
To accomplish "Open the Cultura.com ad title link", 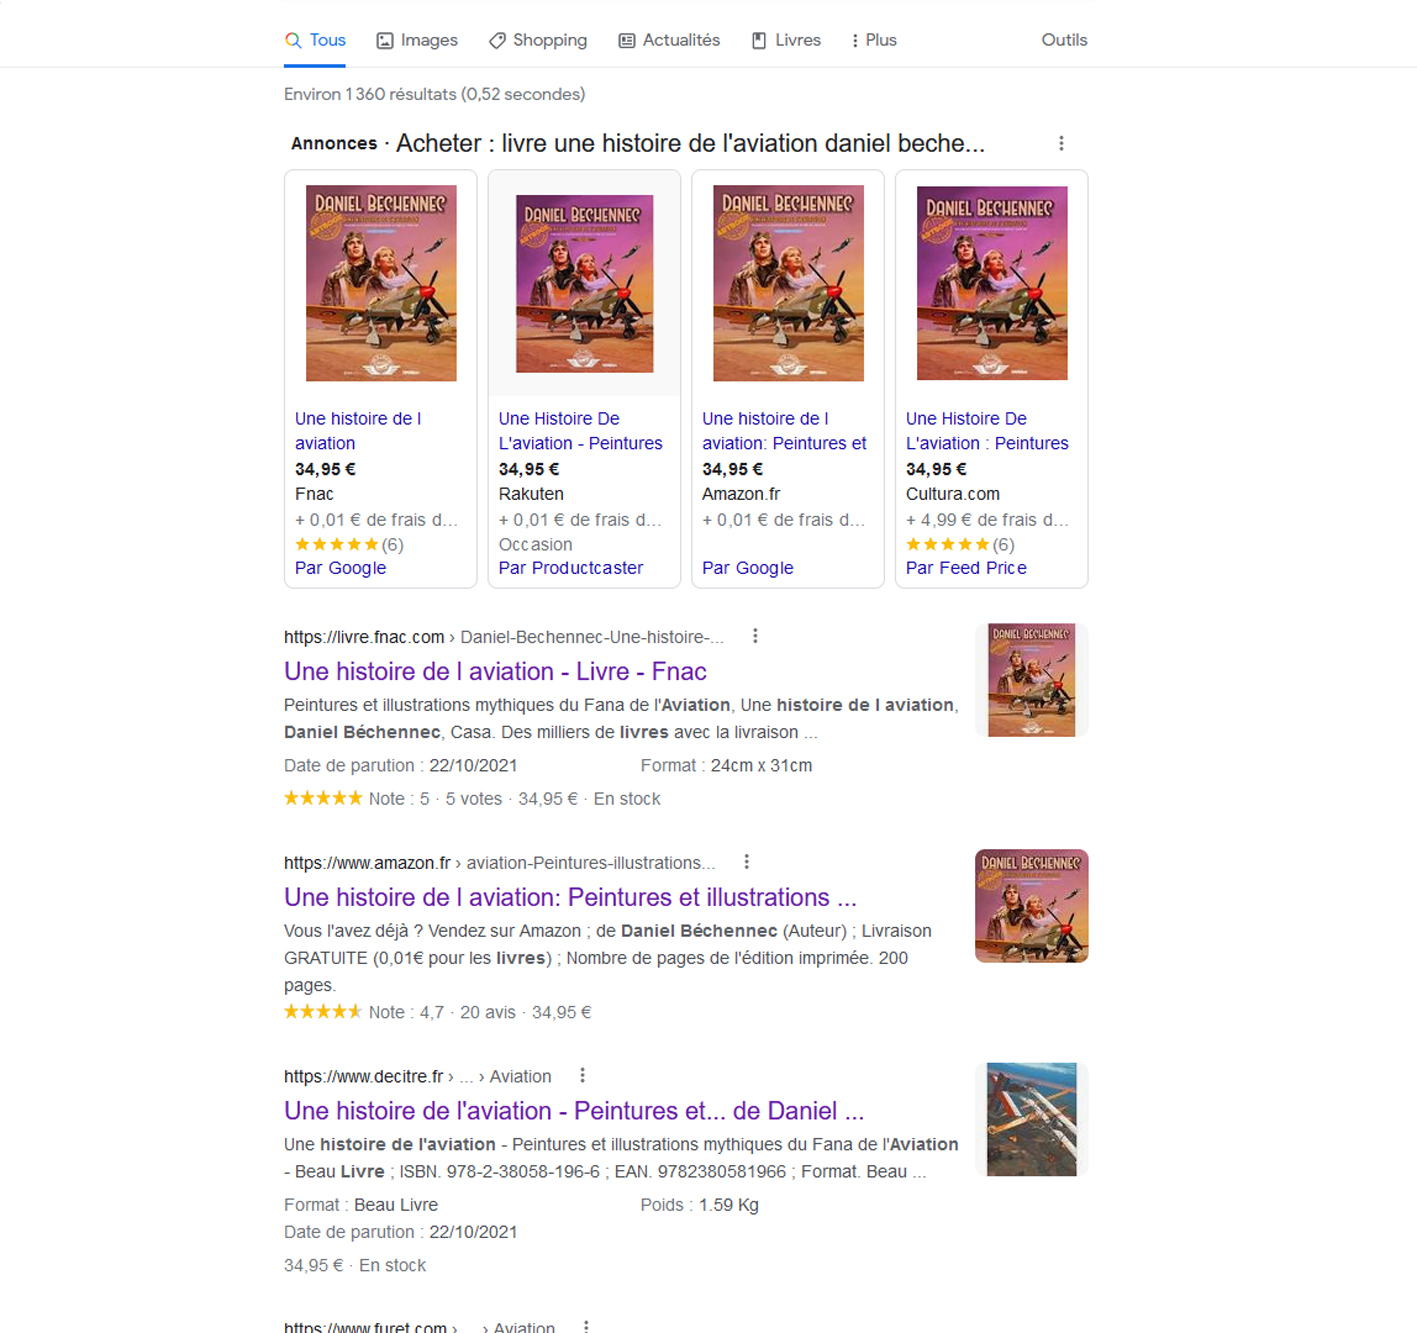I will click(987, 431).
